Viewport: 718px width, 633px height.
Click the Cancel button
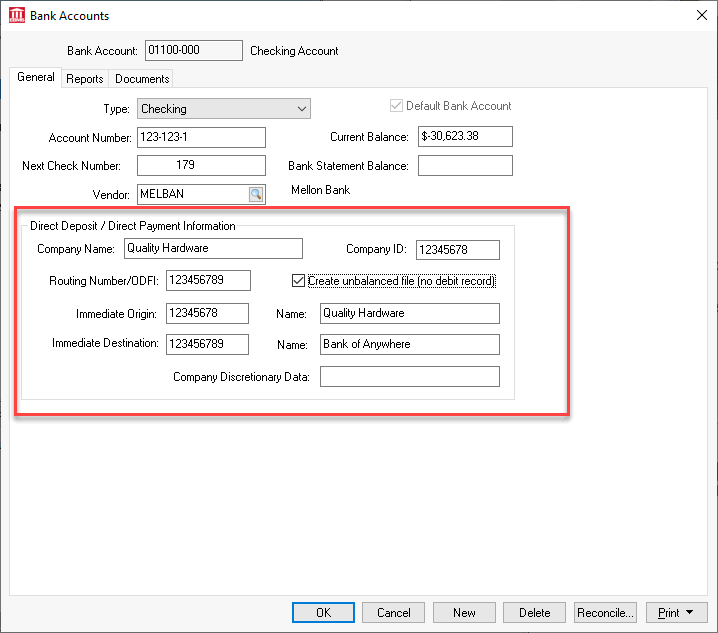393,612
